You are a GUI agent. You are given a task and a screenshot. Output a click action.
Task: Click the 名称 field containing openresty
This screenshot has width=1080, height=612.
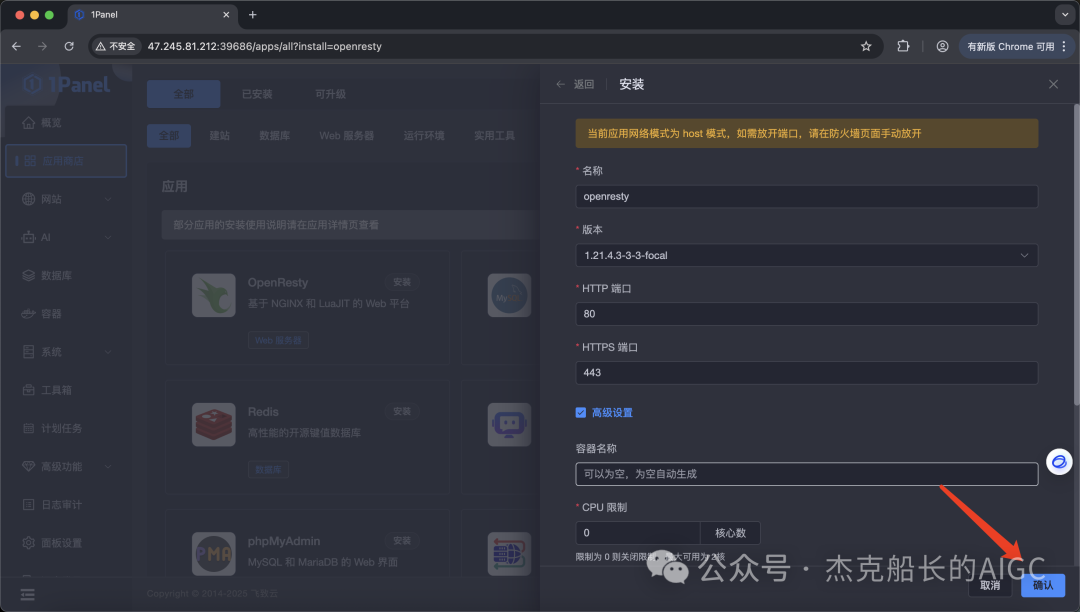click(x=807, y=196)
